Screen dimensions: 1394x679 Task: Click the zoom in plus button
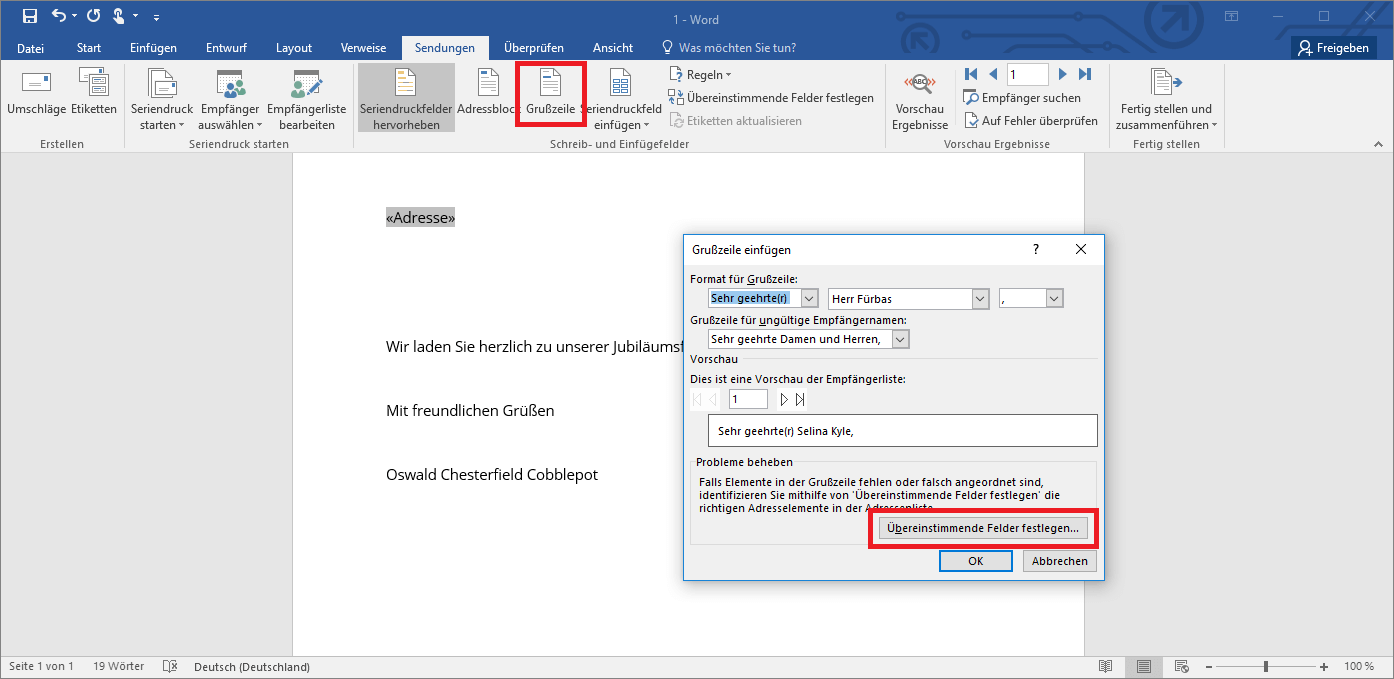[x=1324, y=666]
